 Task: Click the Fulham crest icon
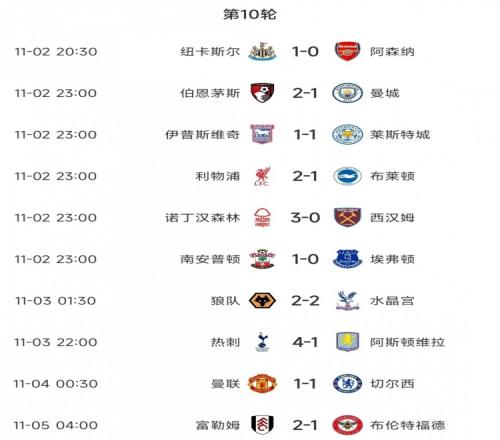coord(262,425)
